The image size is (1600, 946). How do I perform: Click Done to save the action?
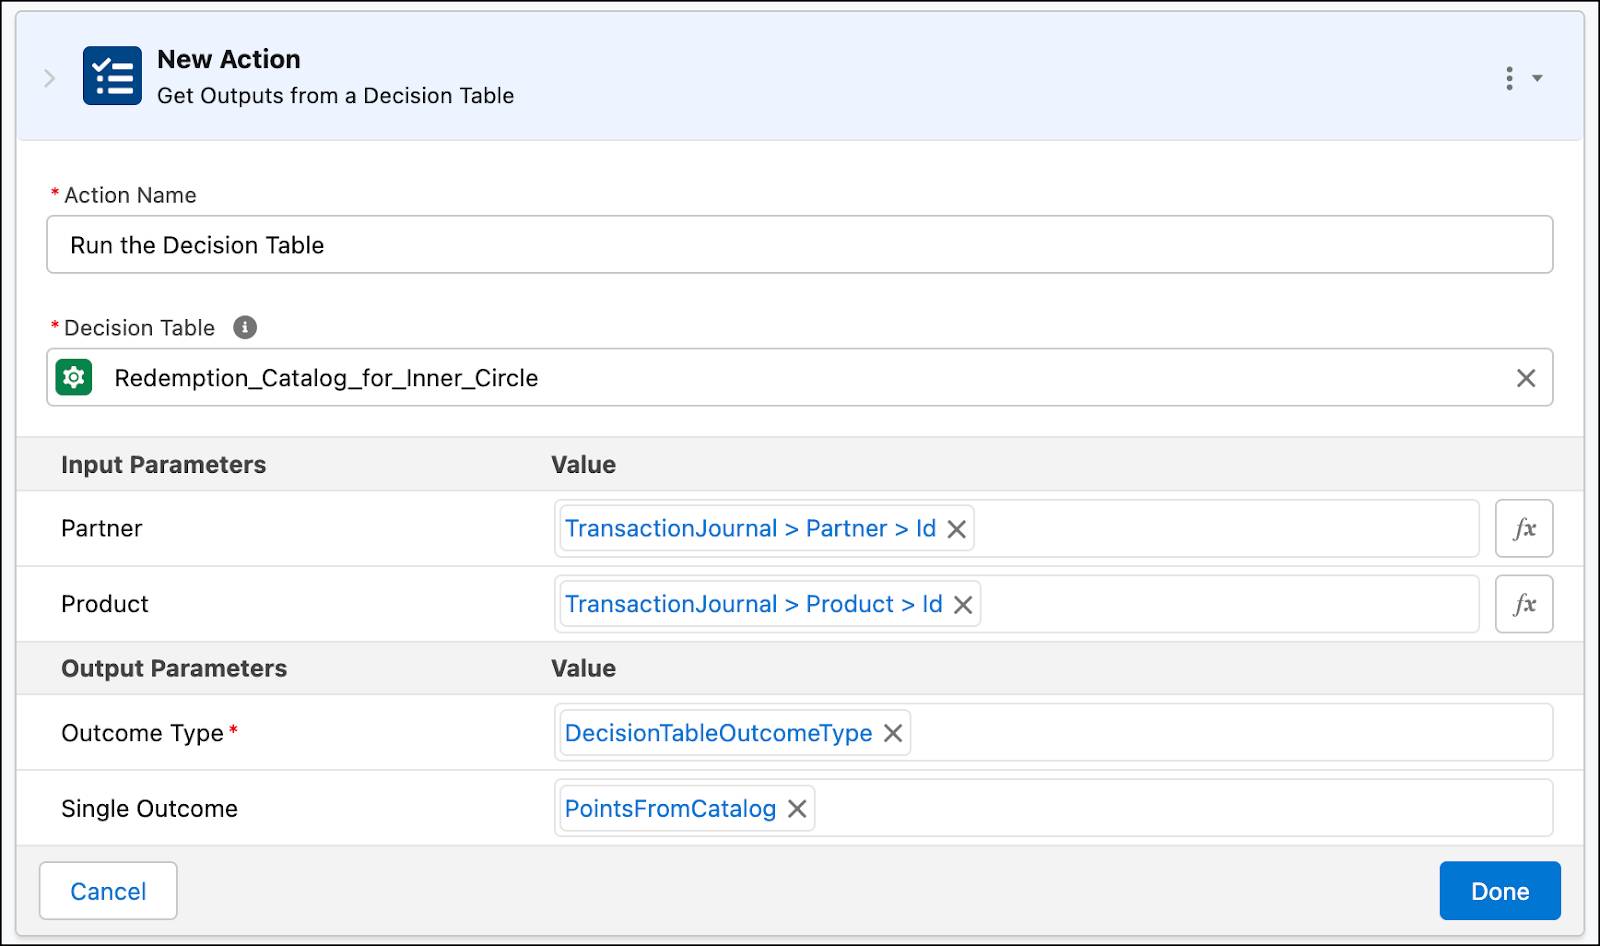tap(1499, 890)
